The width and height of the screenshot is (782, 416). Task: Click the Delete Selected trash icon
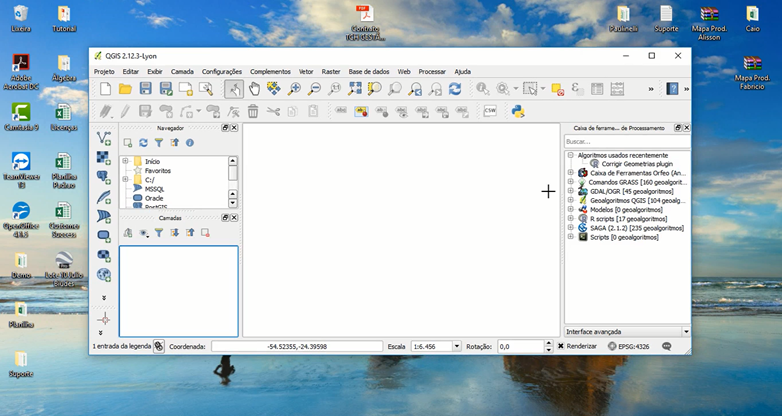253,111
